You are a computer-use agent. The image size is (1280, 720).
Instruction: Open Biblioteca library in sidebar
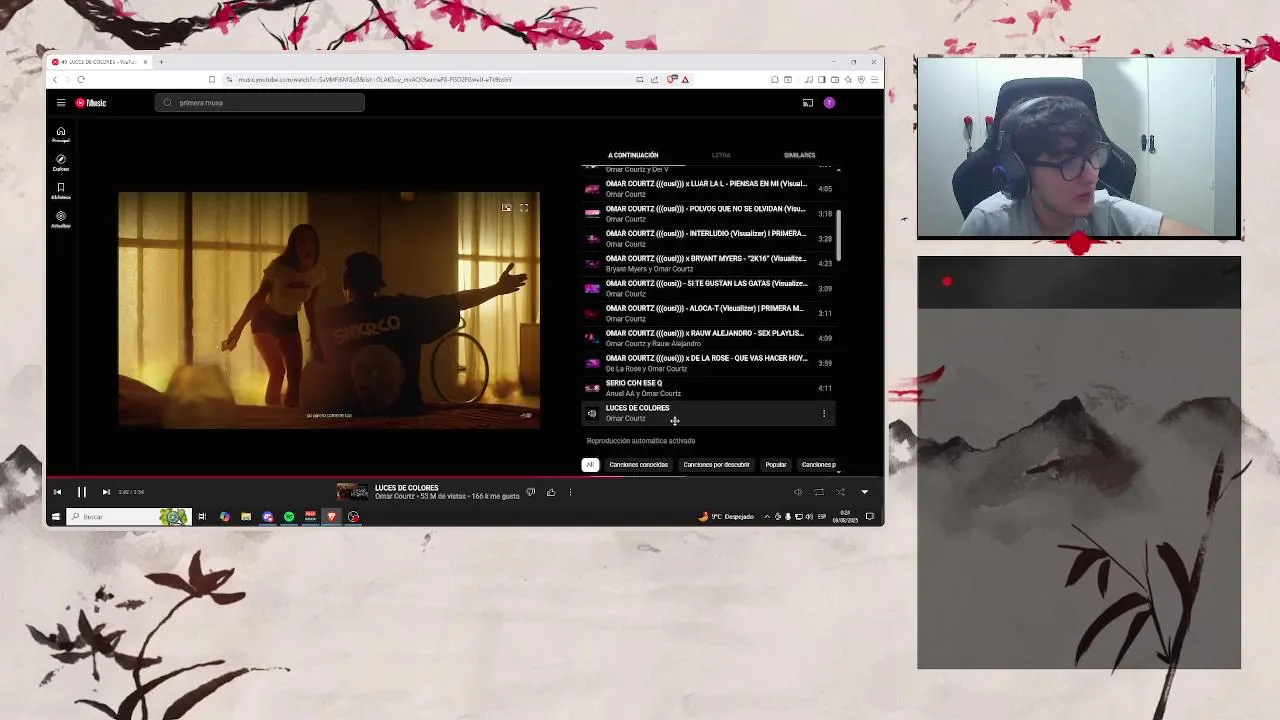[x=61, y=190]
